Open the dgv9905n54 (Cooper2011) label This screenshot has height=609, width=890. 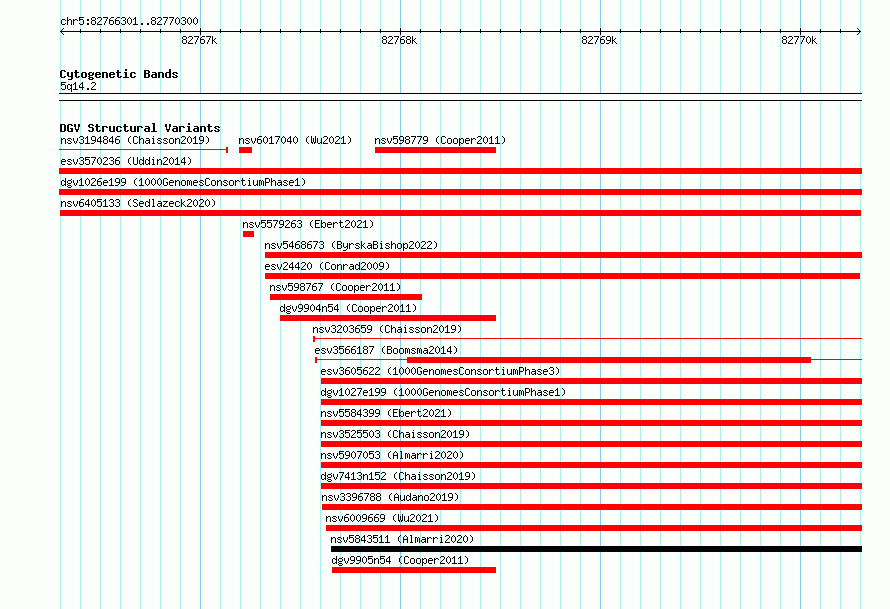pyautogui.click(x=400, y=560)
